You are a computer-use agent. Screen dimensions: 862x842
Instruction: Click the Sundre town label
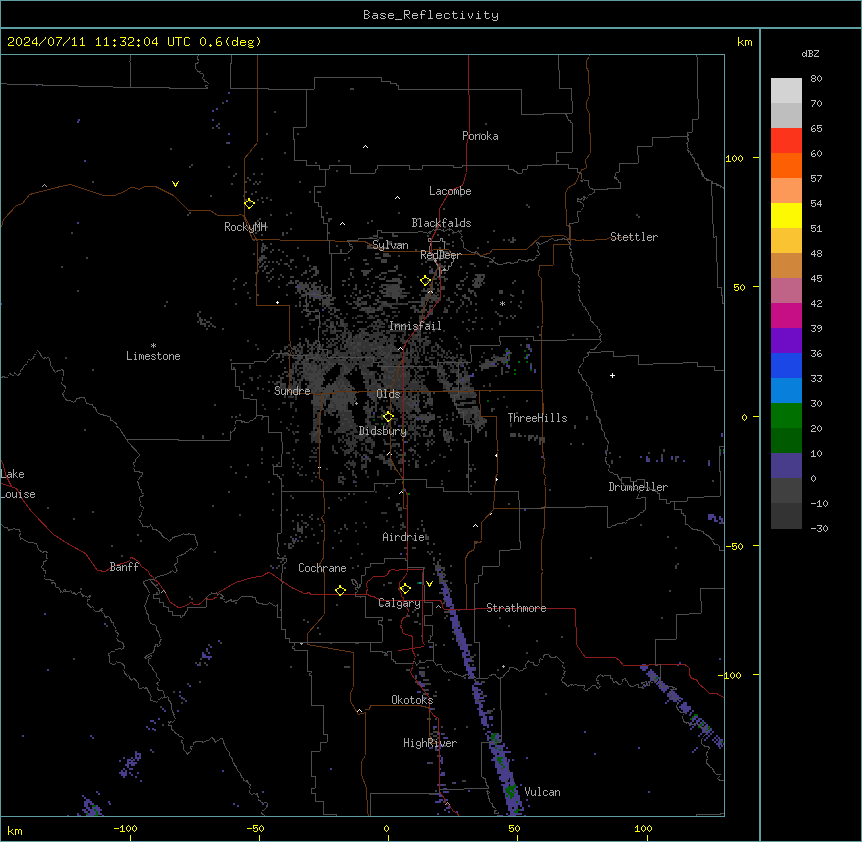coord(292,391)
